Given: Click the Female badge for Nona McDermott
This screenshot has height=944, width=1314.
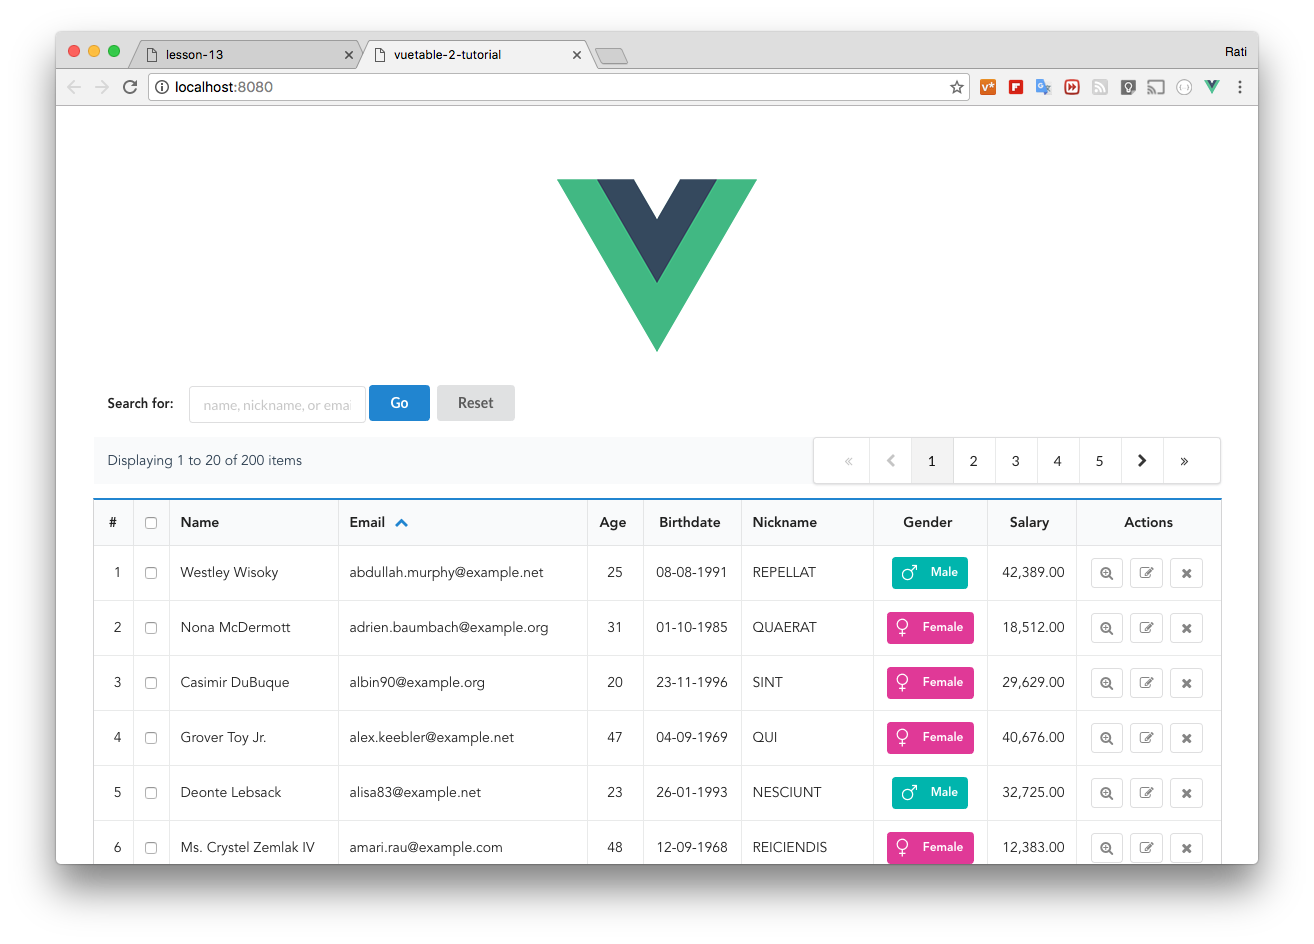Looking at the screenshot, I should tap(930, 628).
